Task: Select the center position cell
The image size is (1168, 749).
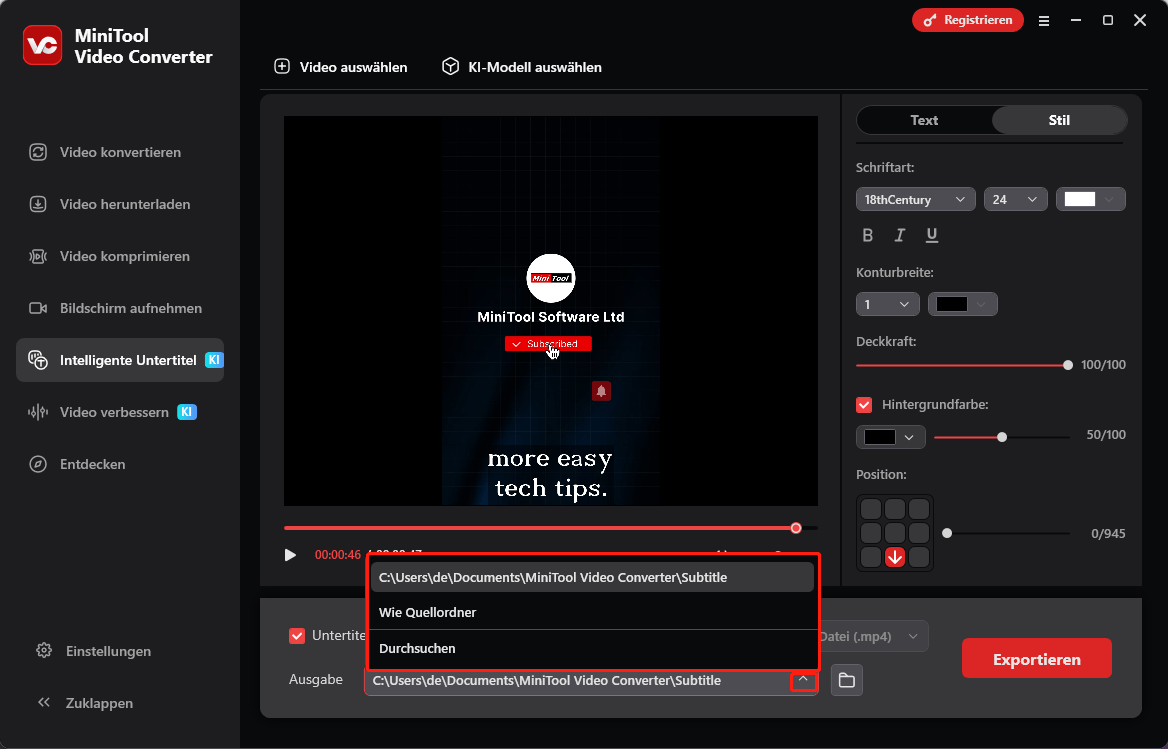Action: (895, 533)
